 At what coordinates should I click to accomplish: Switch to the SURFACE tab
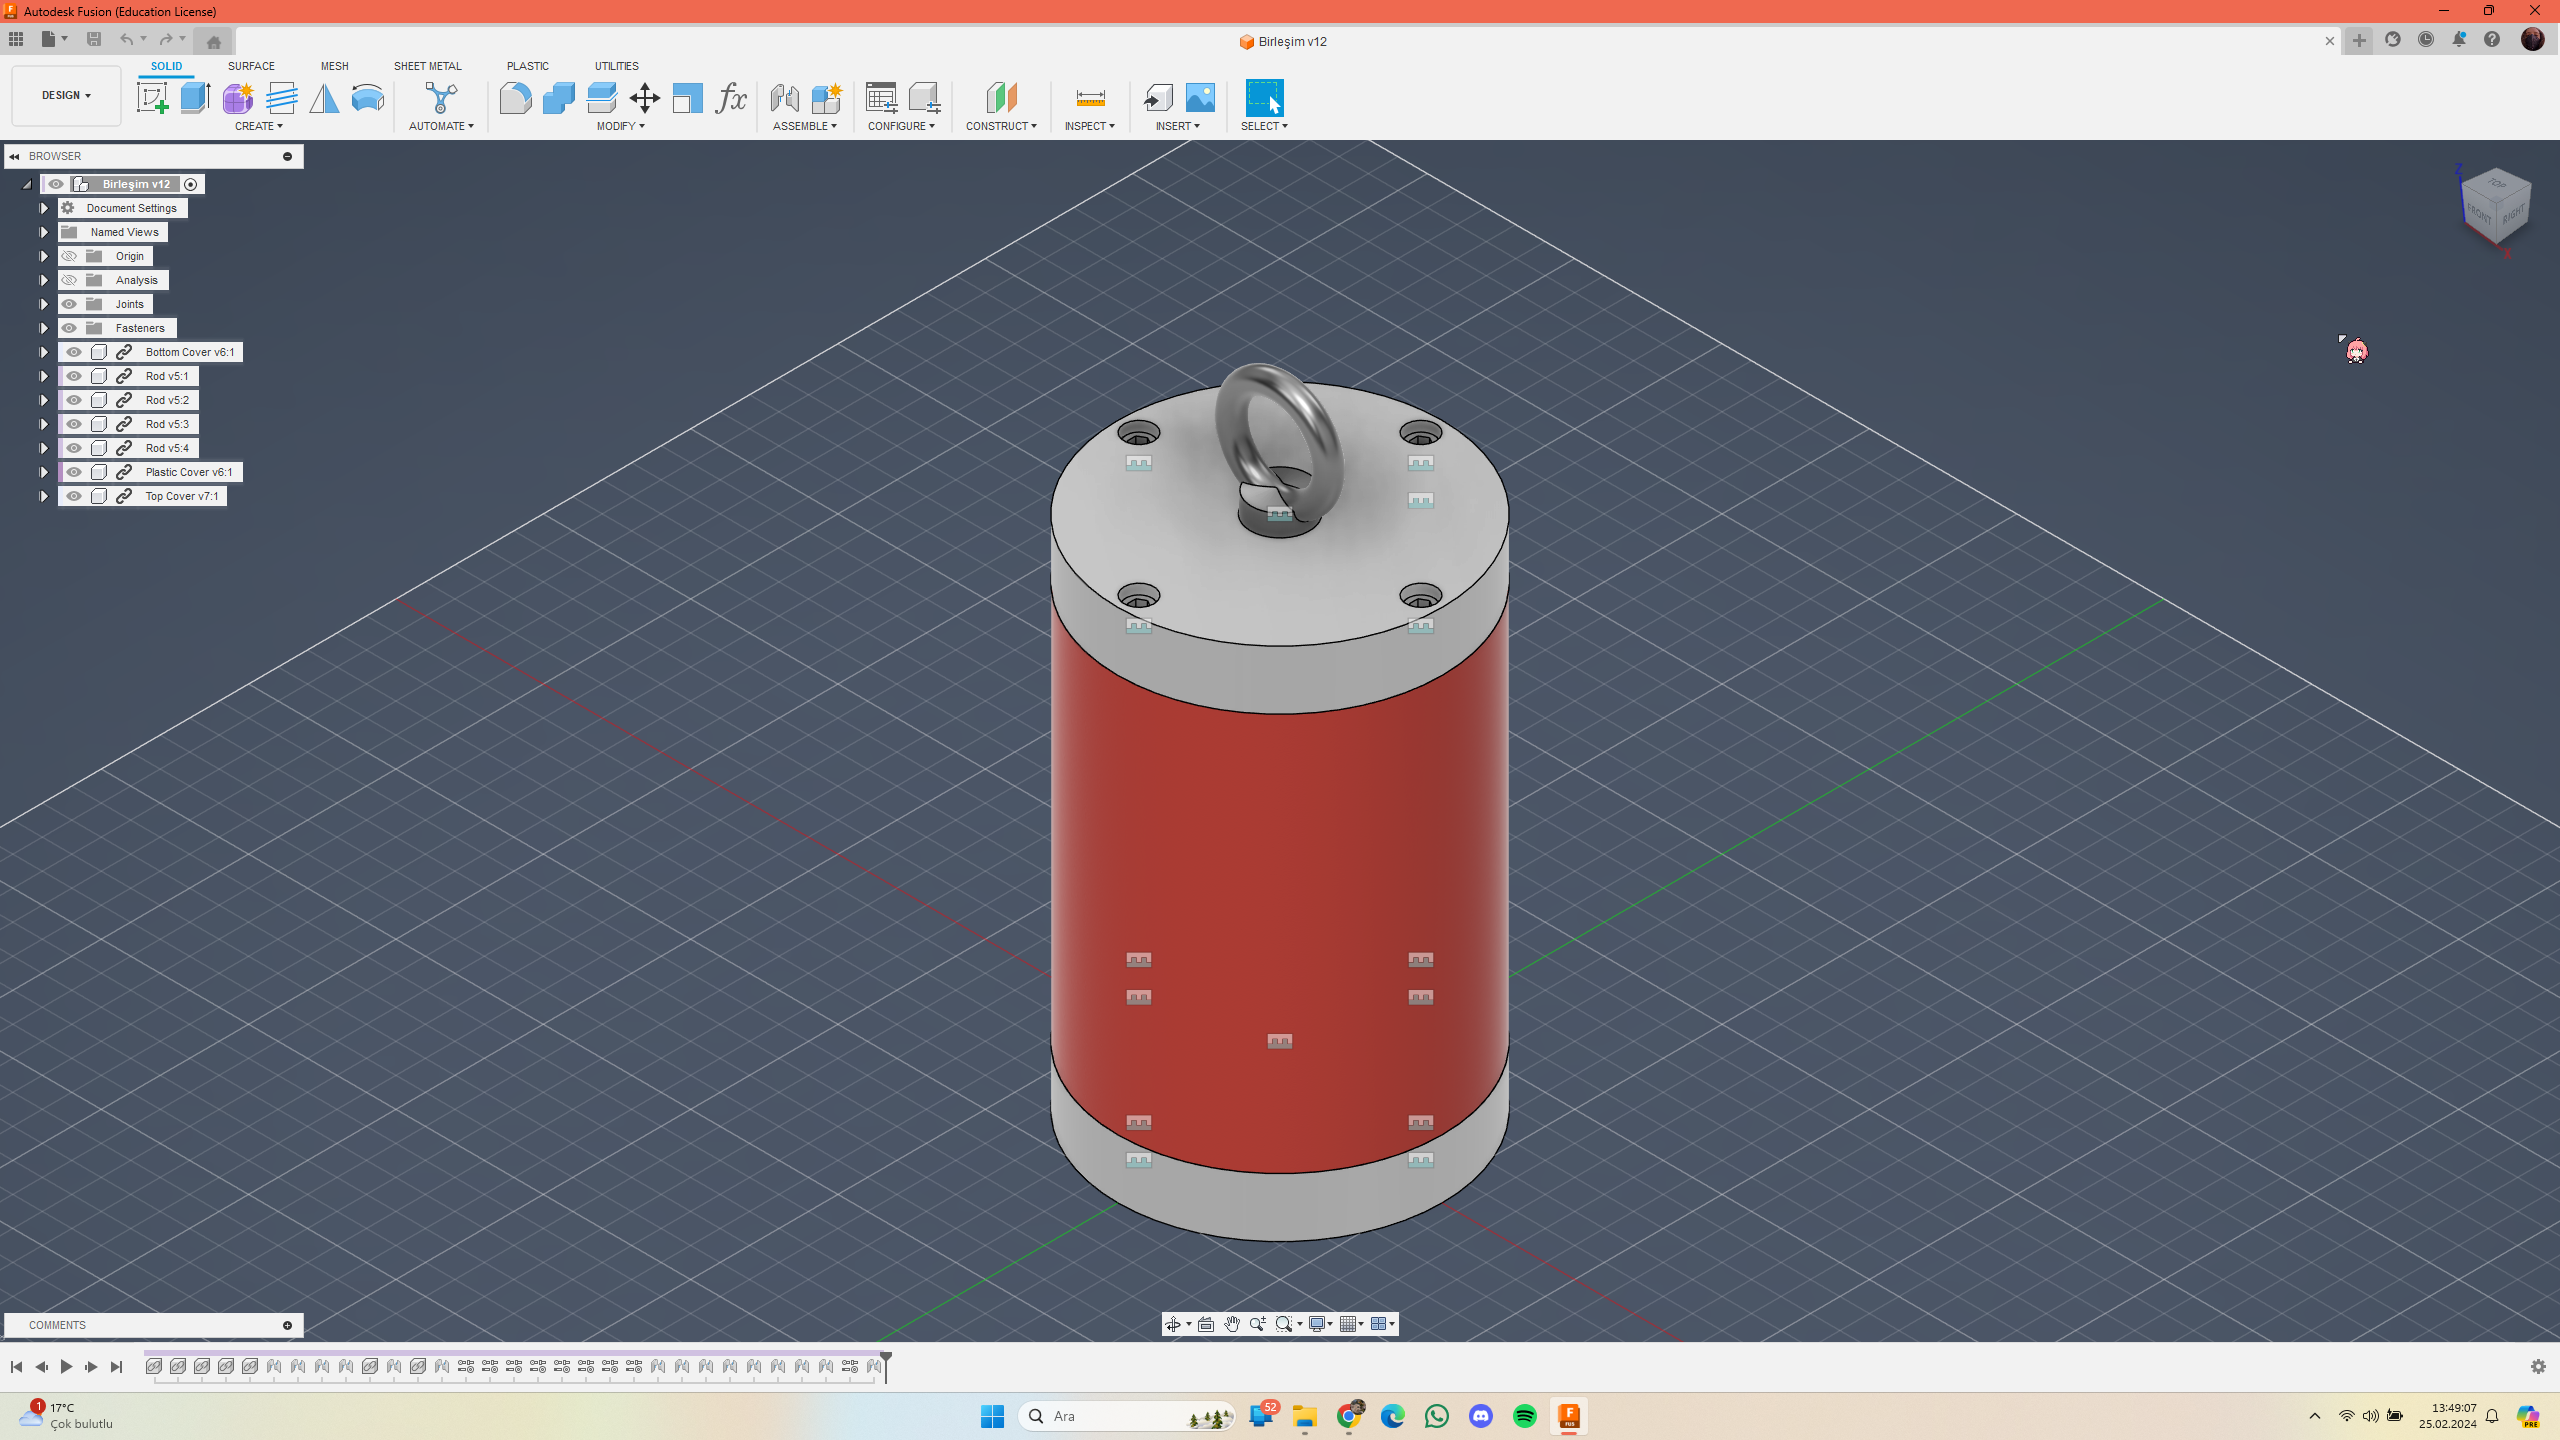pos(251,66)
